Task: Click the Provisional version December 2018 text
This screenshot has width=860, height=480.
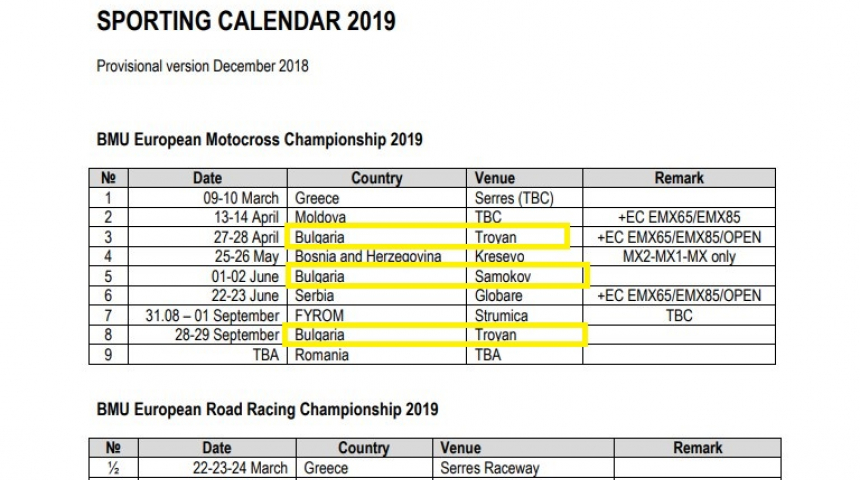Action: (202, 66)
